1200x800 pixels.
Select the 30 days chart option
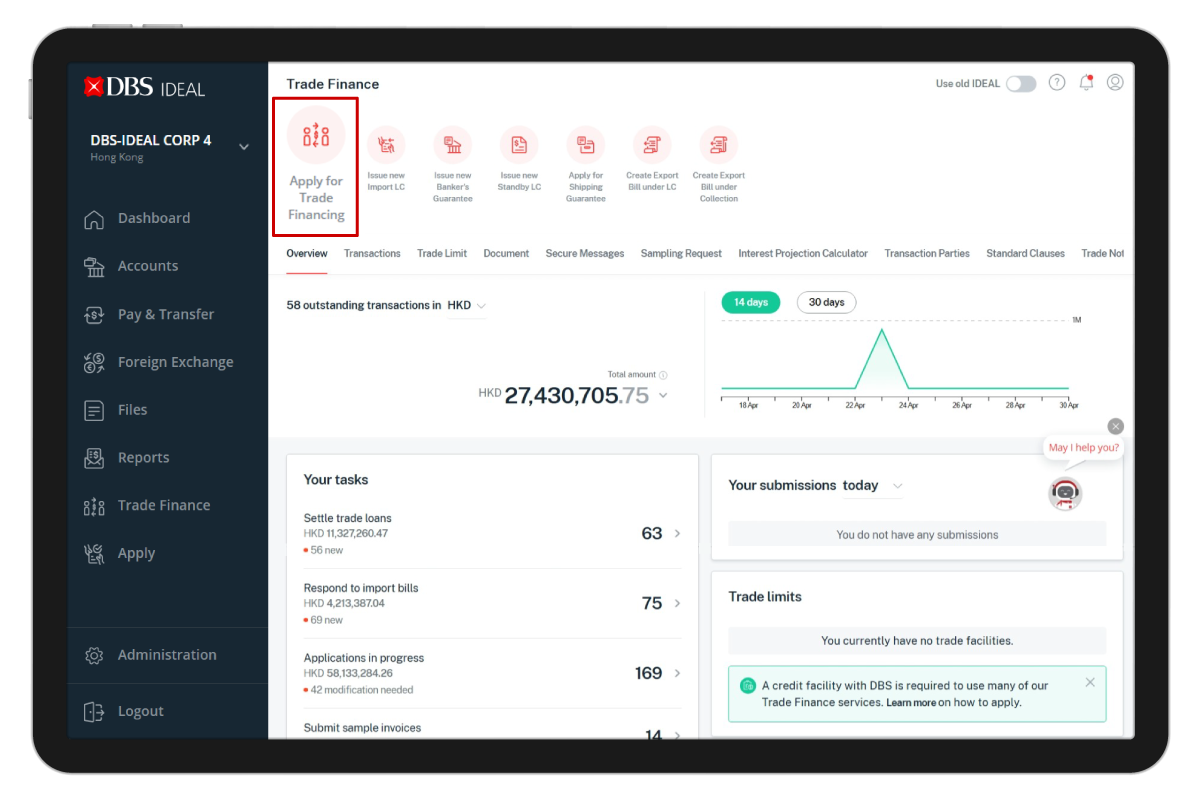826,301
